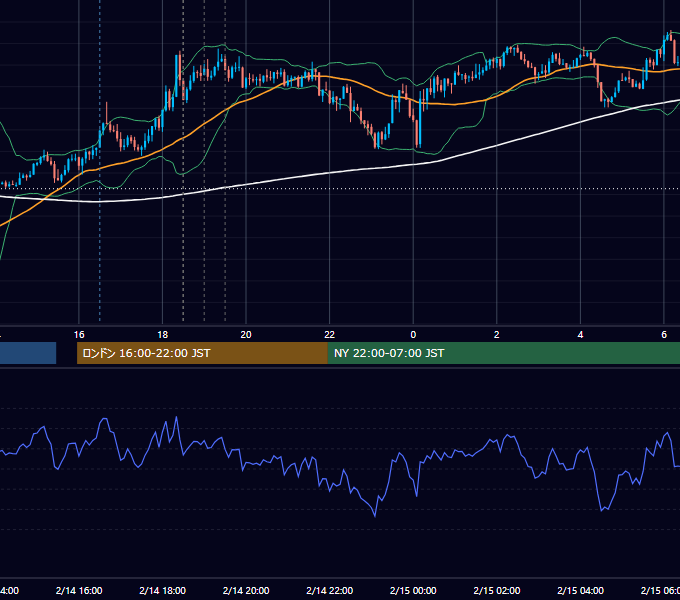Click the 2/15 02:00 date label
Image resolution: width=680 pixels, height=600 pixels.
click(x=497, y=590)
